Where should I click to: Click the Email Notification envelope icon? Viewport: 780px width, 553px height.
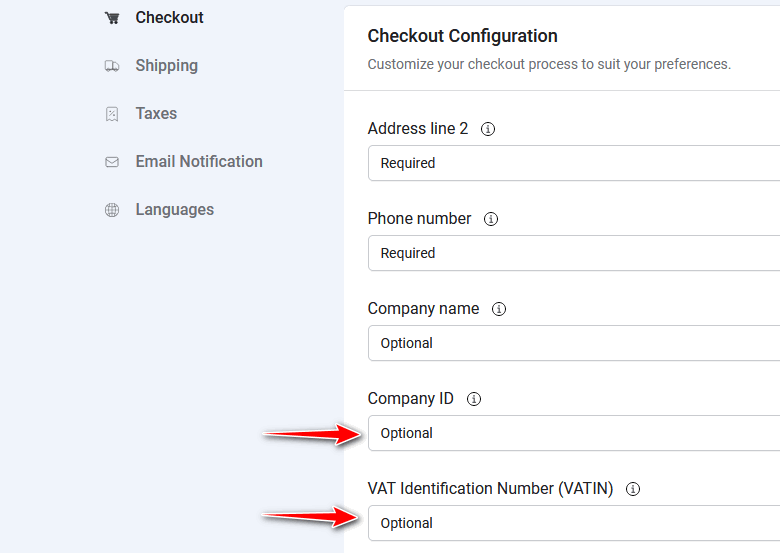112,162
